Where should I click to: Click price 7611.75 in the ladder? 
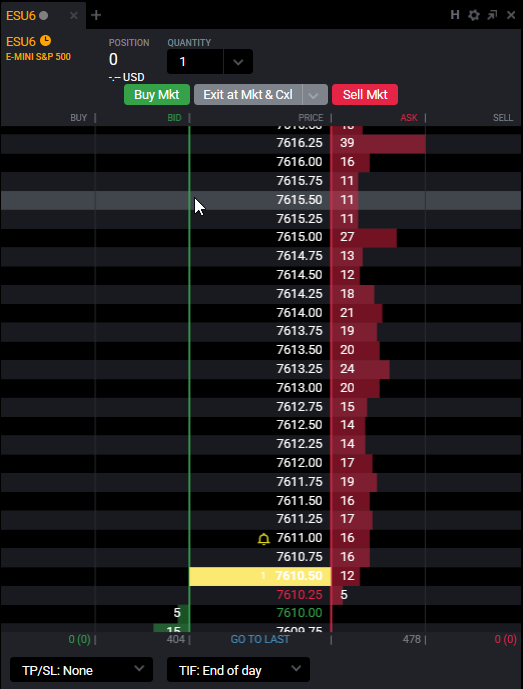pyautogui.click(x=299, y=482)
